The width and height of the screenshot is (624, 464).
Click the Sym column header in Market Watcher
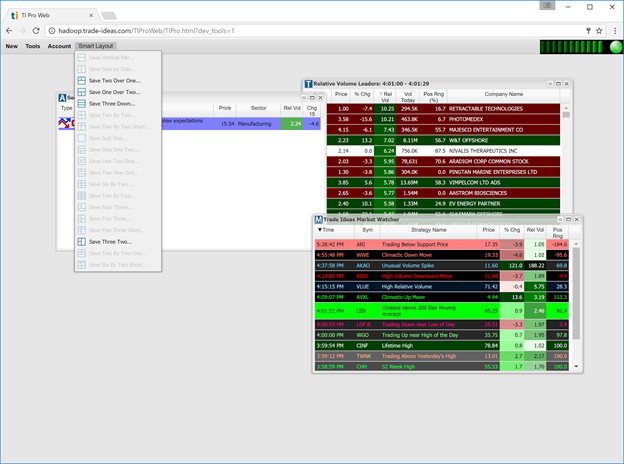(367, 230)
